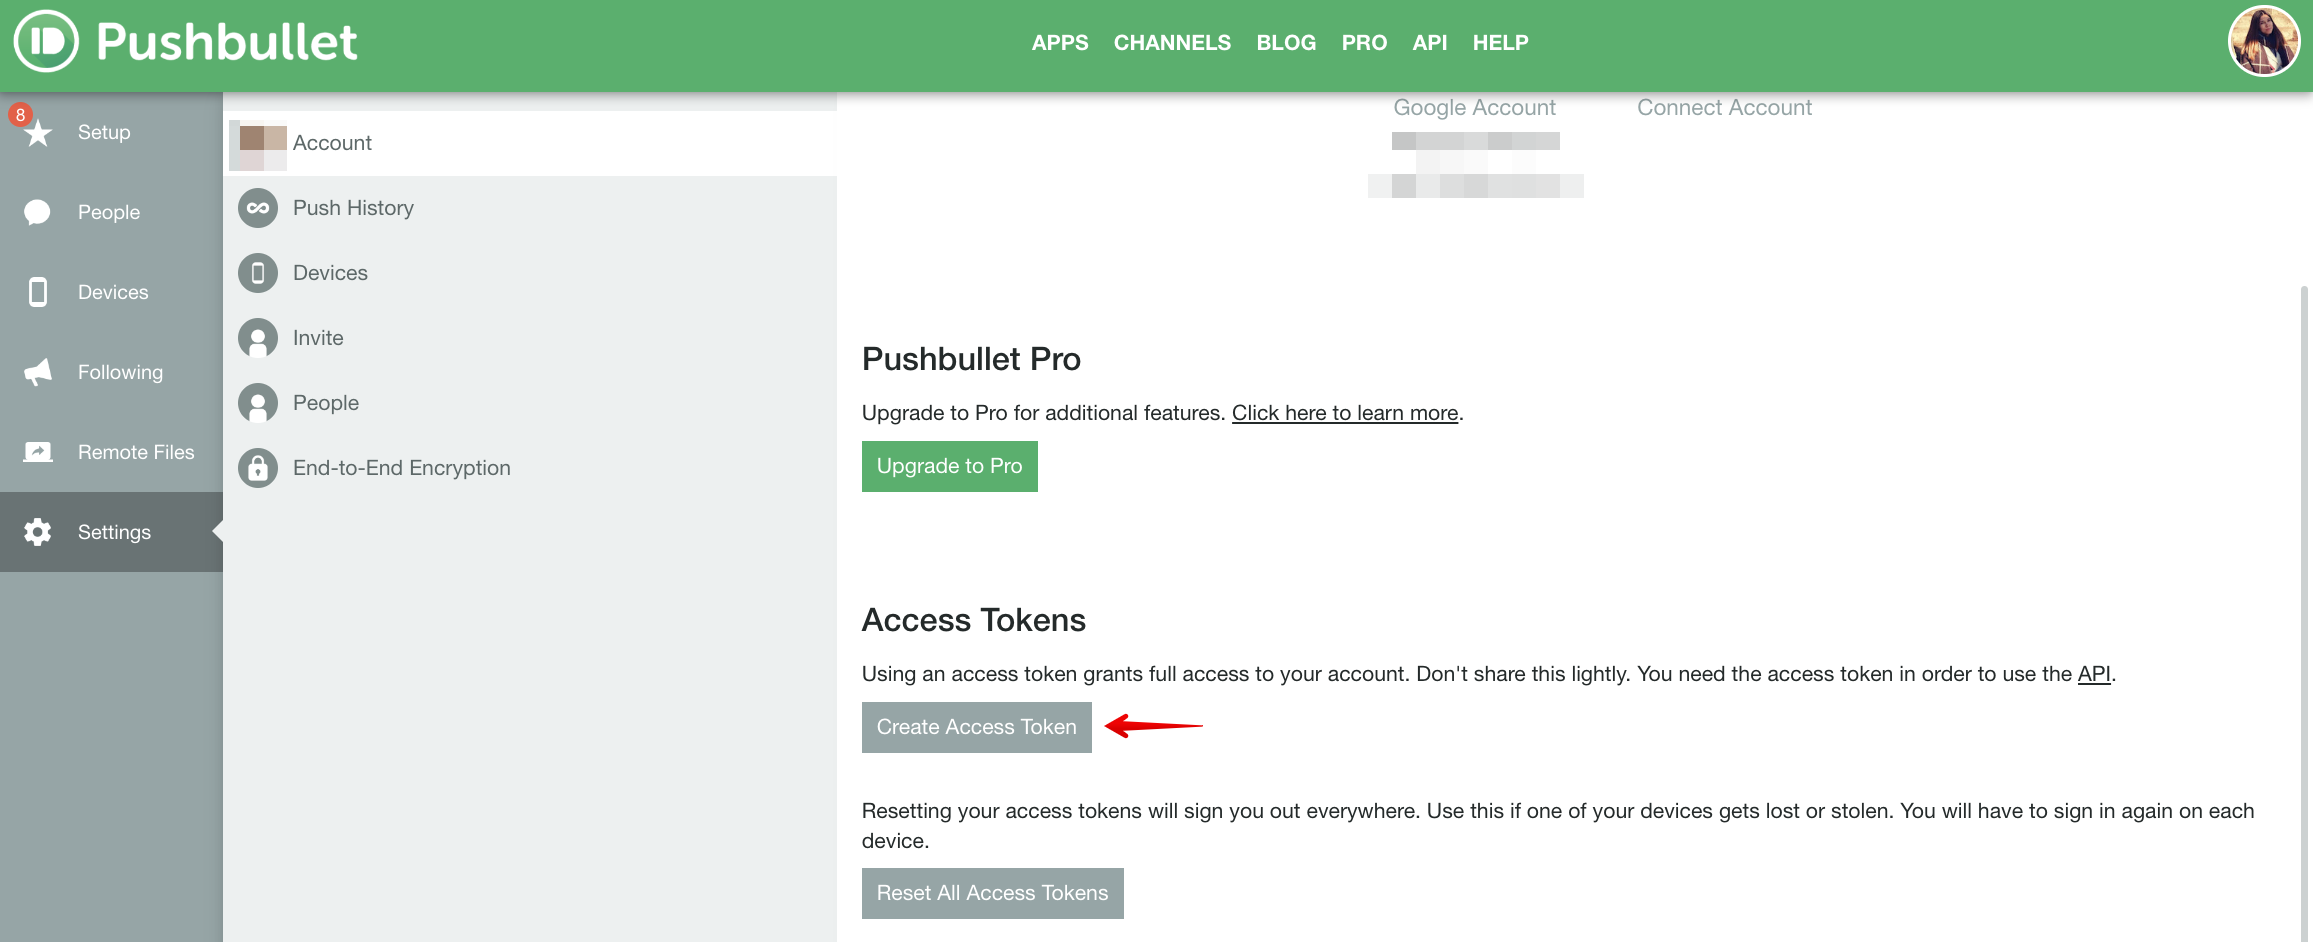The width and height of the screenshot is (2314, 942).
Task: Click the Account avatar thumbnail
Action: coord(259,144)
